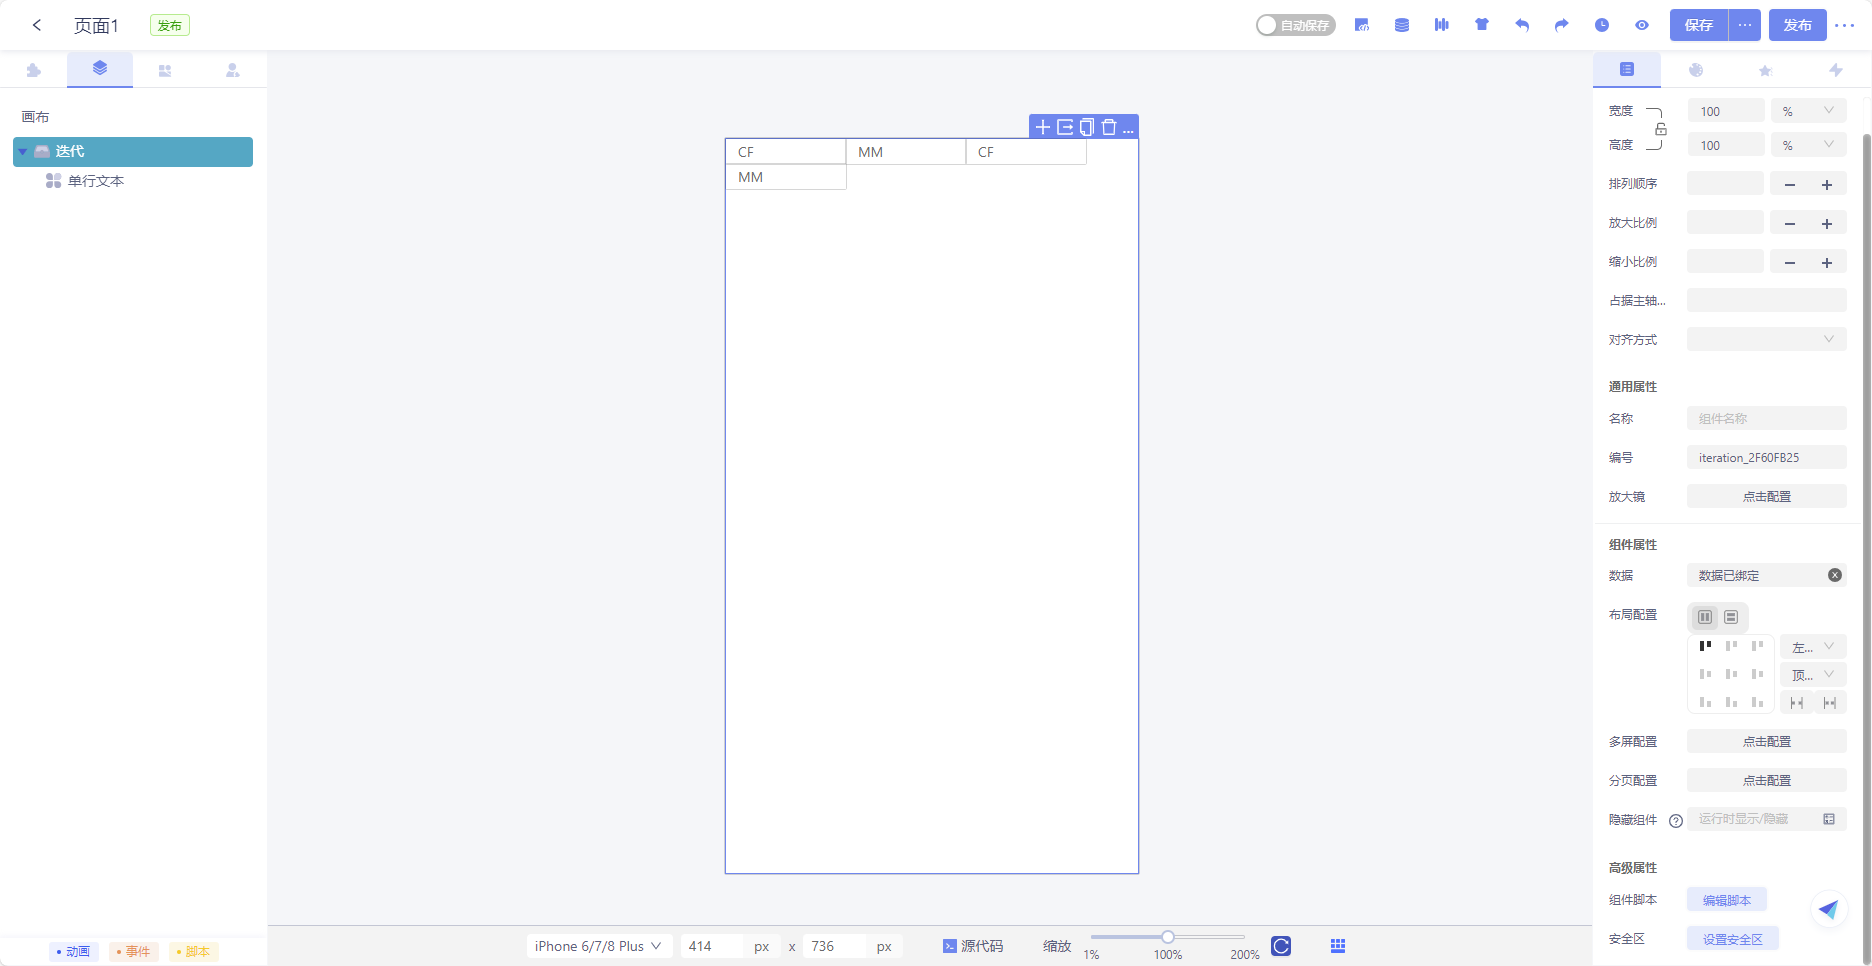Select the 迭代 layer row
This screenshot has height=966, width=1872.
click(133, 152)
